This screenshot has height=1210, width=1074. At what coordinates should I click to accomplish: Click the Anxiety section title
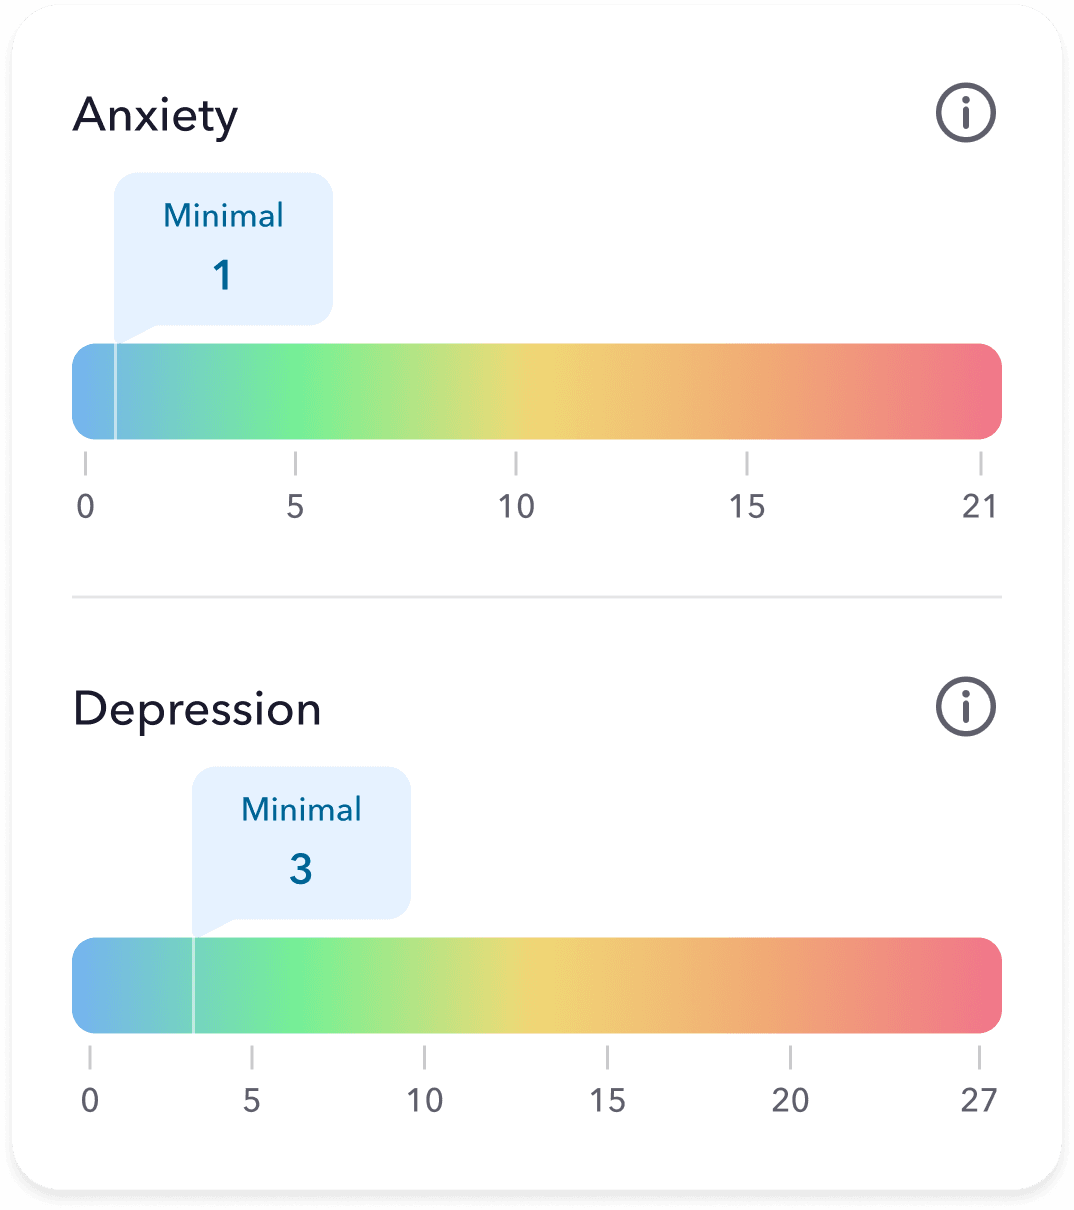tap(156, 114)
